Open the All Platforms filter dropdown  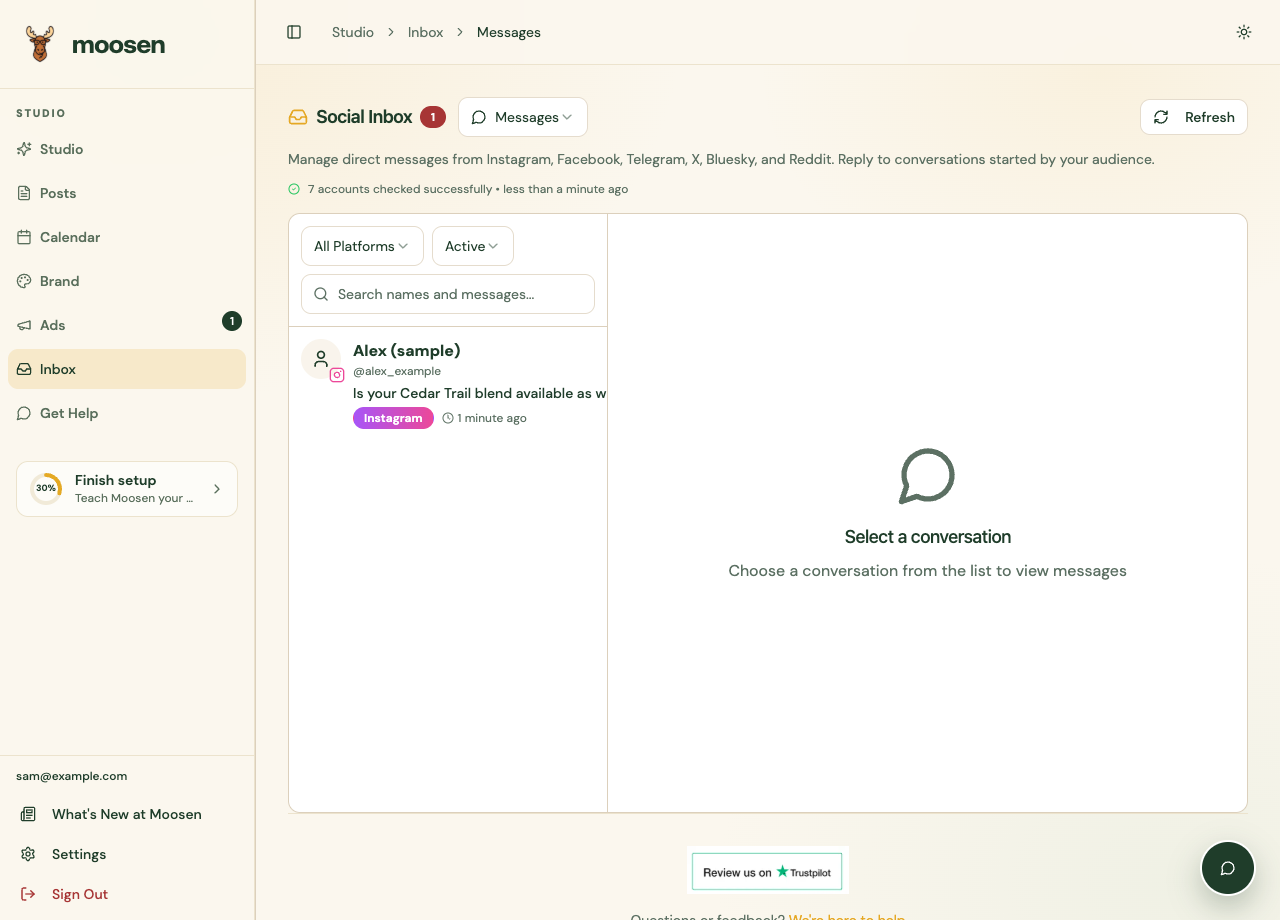coord(362,246)
